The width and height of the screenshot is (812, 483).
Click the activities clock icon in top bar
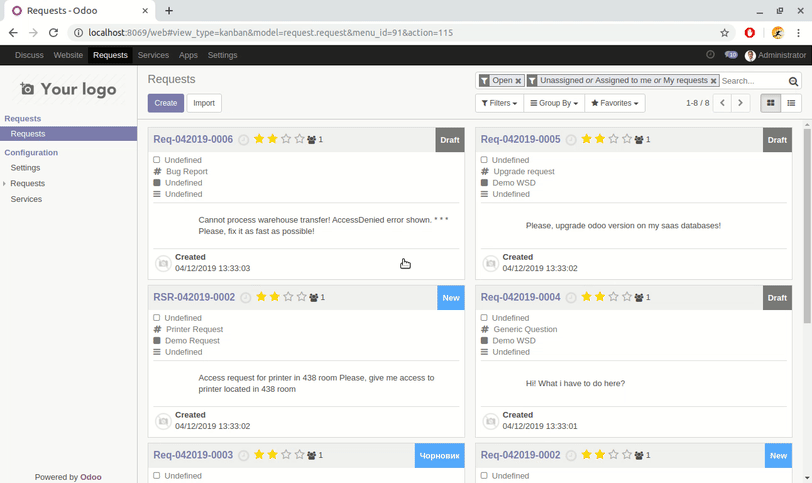tap(710, 54)
